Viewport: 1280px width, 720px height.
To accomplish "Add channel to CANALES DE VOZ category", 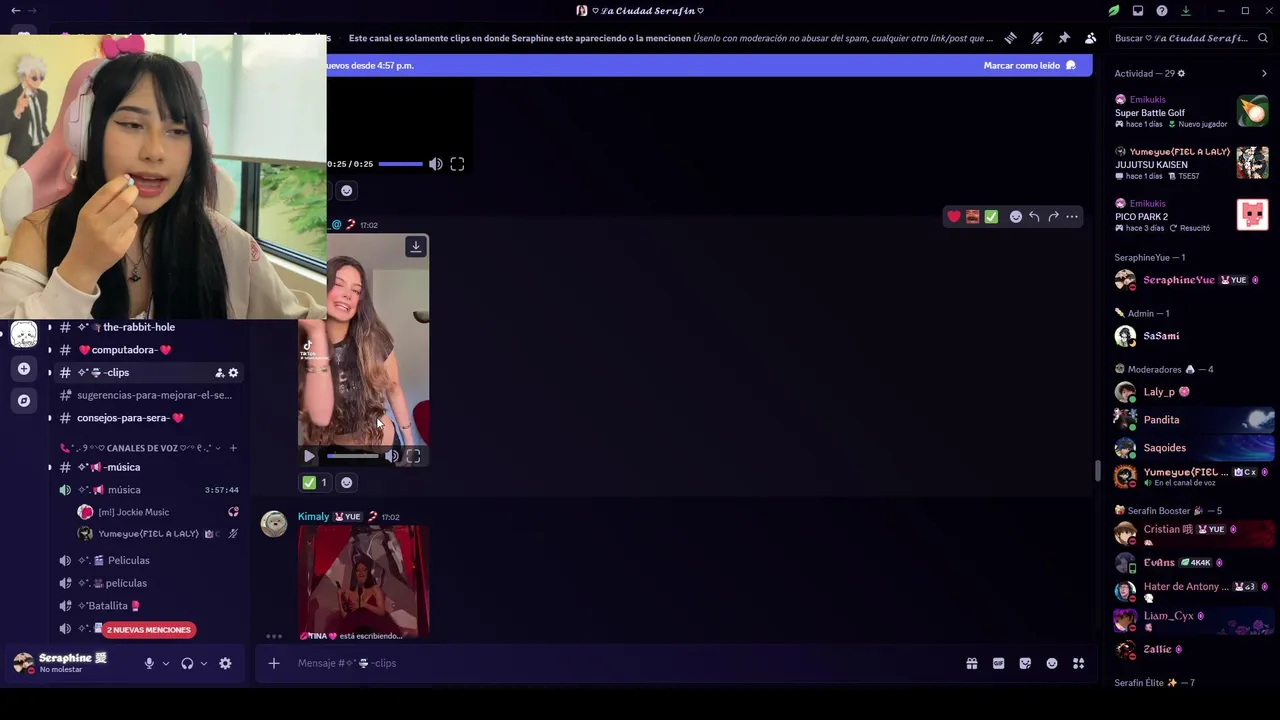I will (x=233, y=448).
